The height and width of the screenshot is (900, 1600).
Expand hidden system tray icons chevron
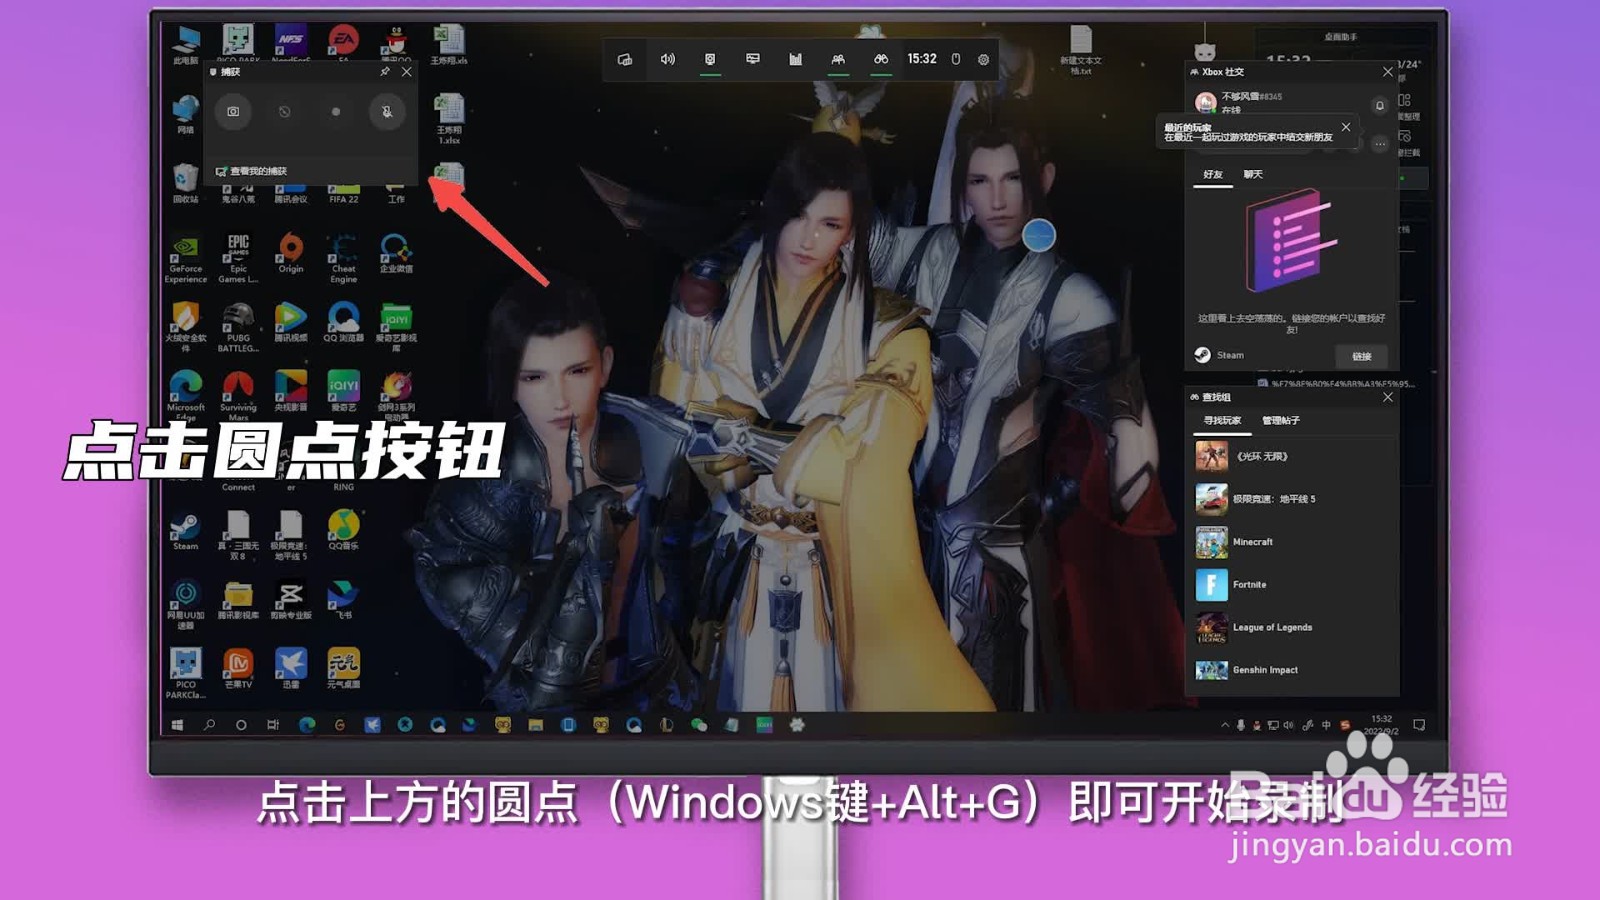coord(1225,725)
